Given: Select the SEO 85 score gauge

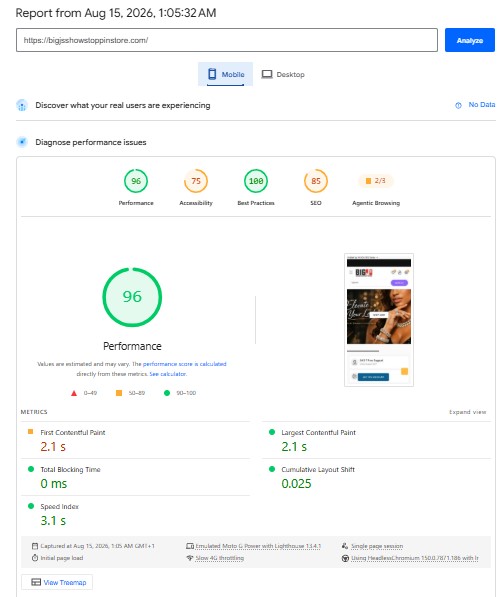Looking at the screenshot, I should click(316, 181).
